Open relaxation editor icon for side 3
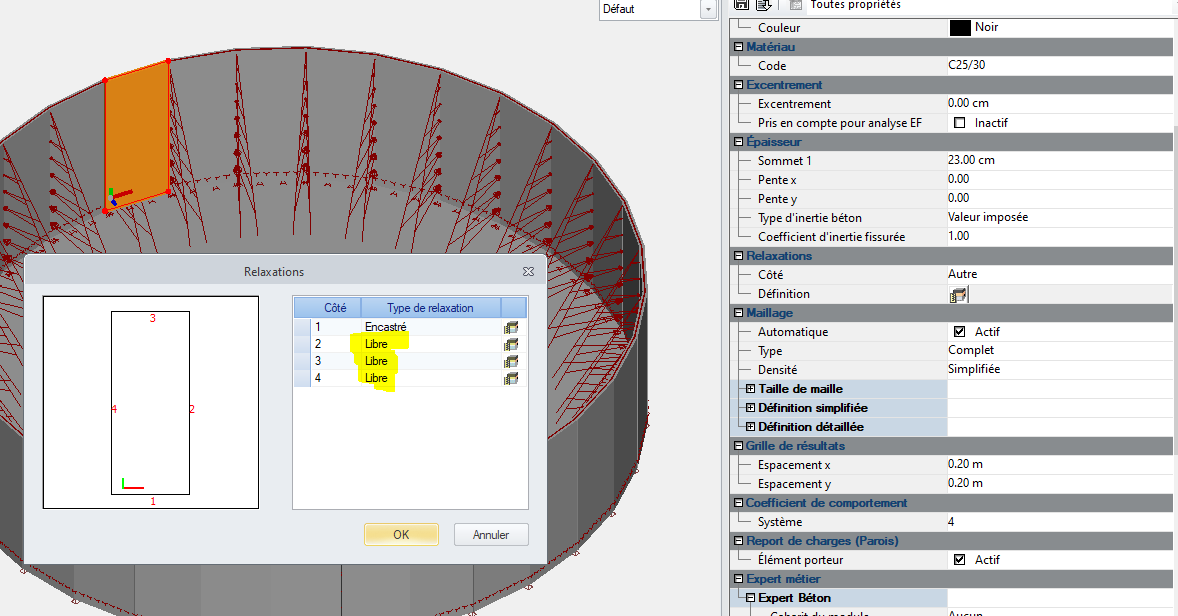Screen dimensions: 1178x616 click(511, 361)
